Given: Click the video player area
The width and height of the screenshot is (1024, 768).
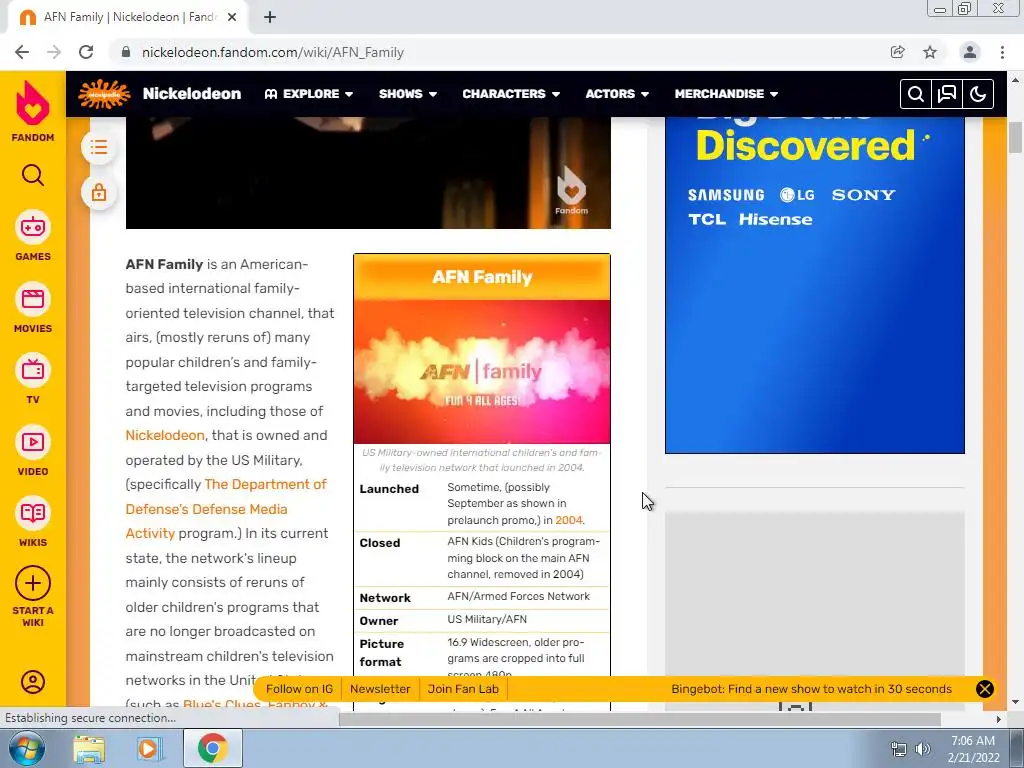Looking at the screenshot, I should pos(368,173).
